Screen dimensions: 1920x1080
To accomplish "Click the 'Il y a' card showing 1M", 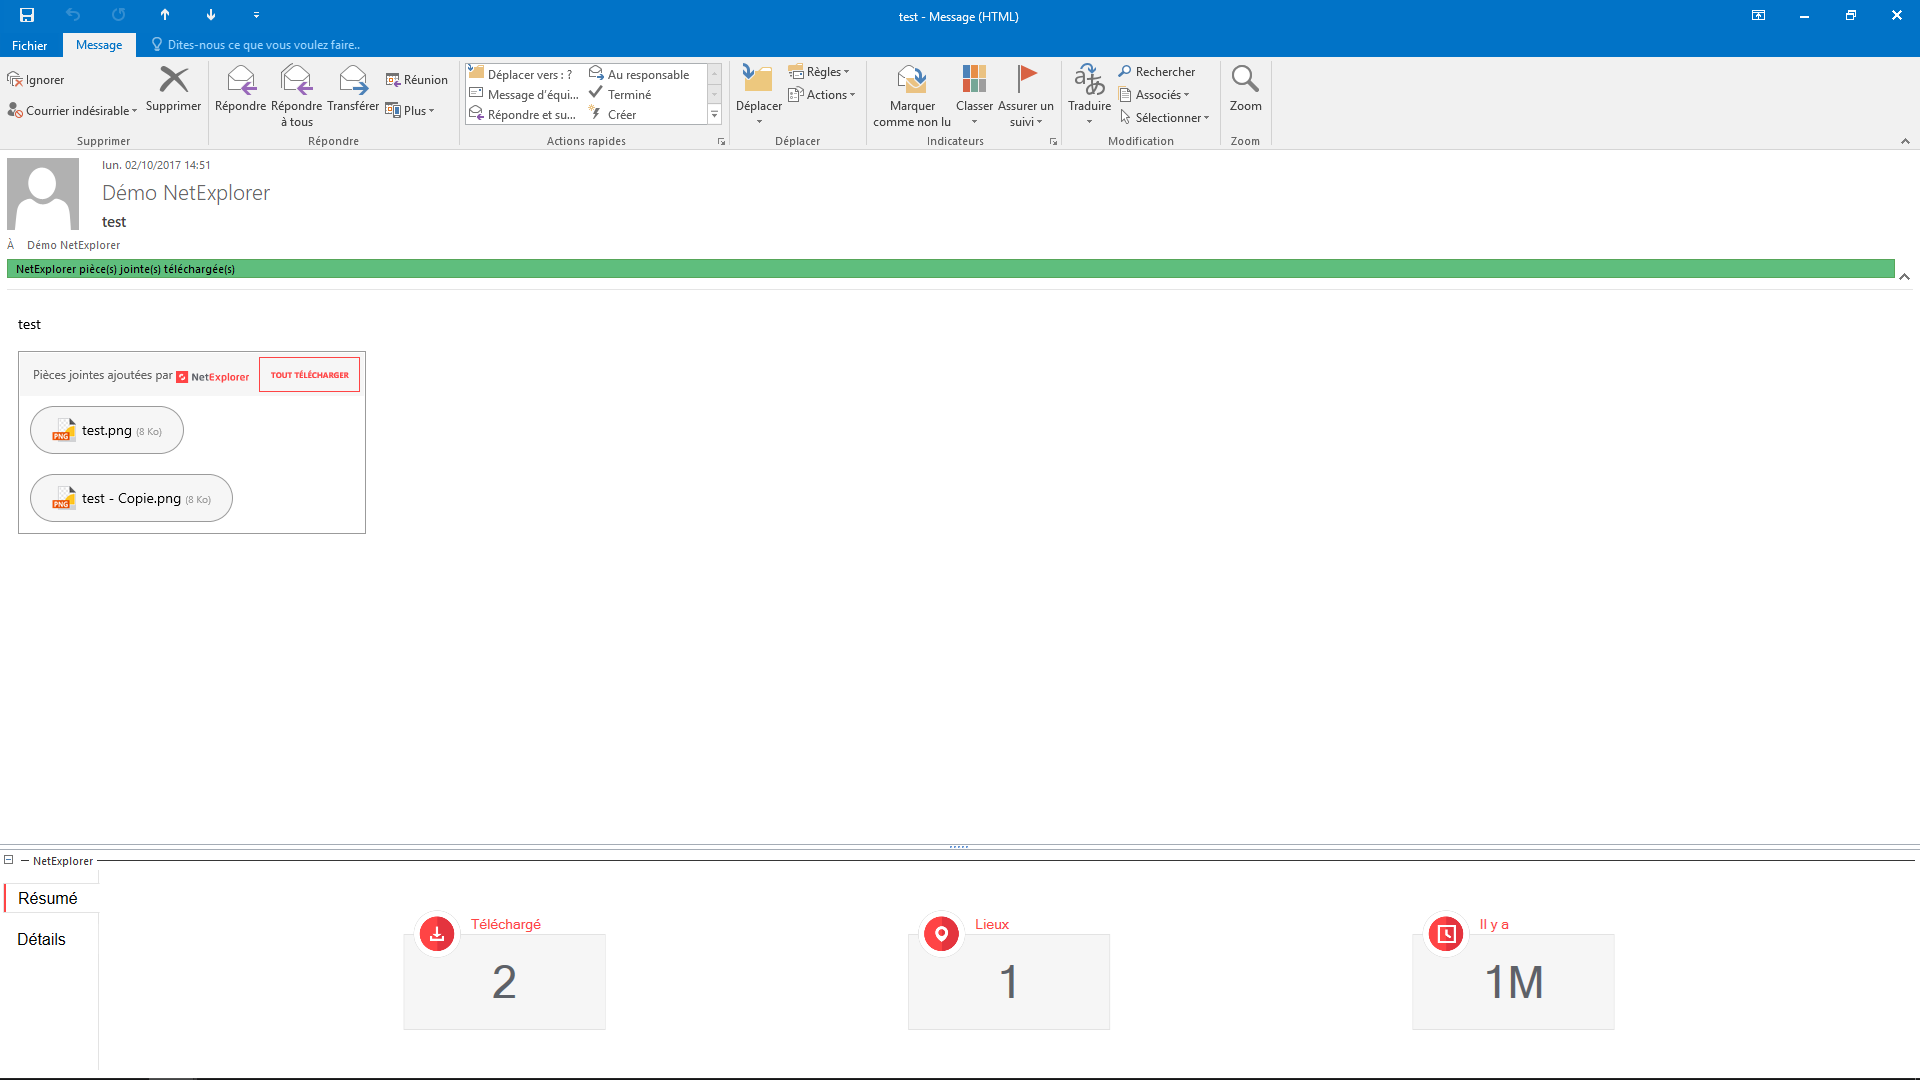I will [x=1513, y=982].
